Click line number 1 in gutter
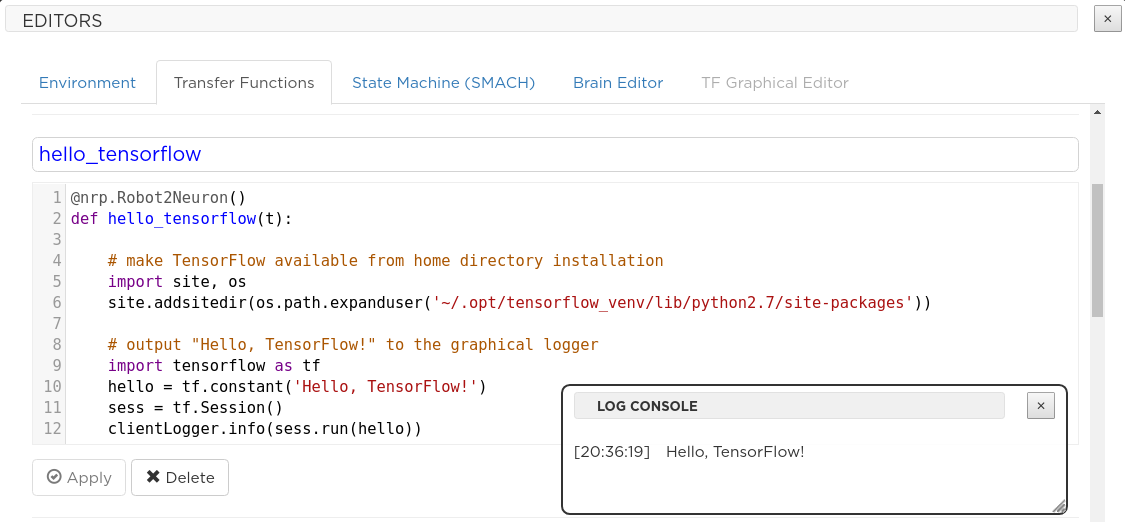 click(x=57, y=197)
